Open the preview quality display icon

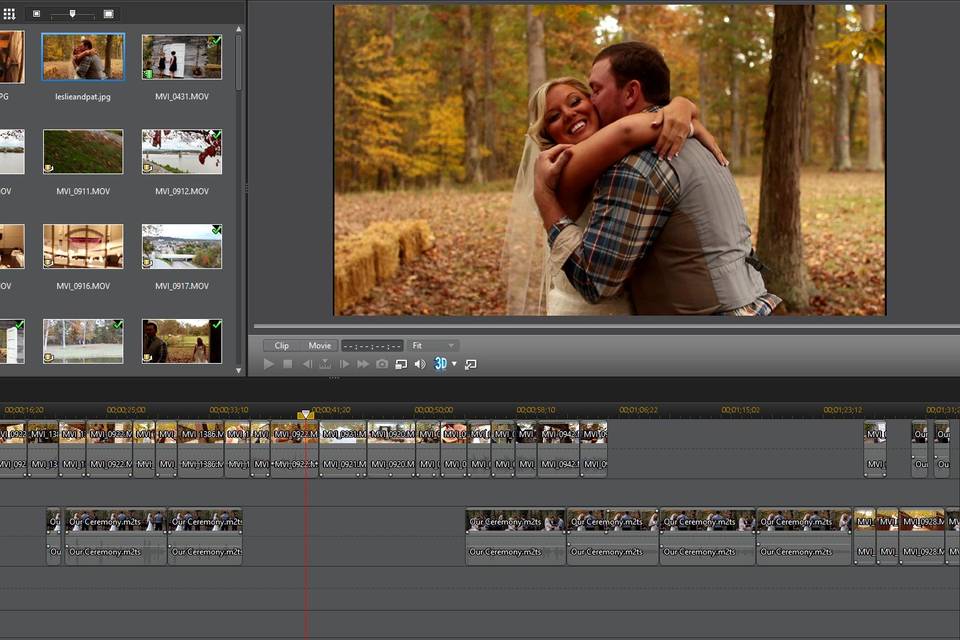click(401, 364)
